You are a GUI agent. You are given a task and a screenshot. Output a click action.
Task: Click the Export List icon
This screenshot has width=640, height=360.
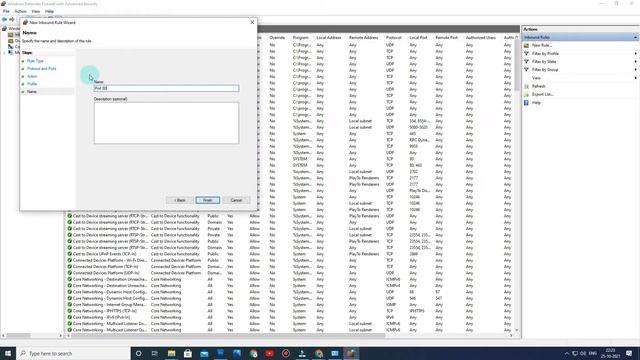526,94
